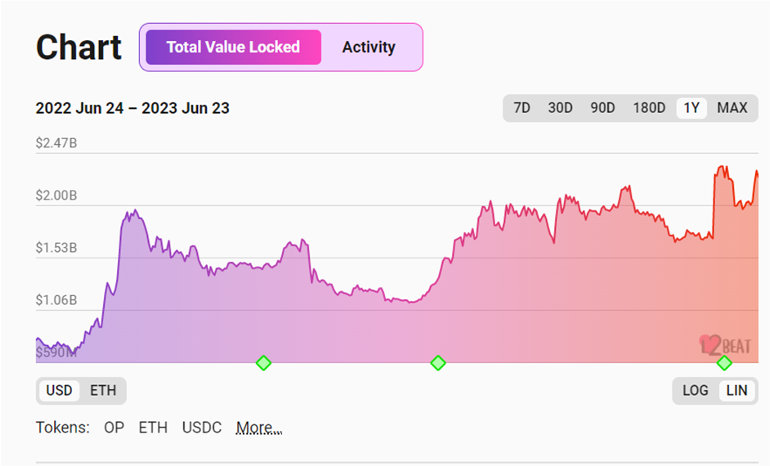Select ETH in the Tokens list
770x466 pixels.
point(153,427)
